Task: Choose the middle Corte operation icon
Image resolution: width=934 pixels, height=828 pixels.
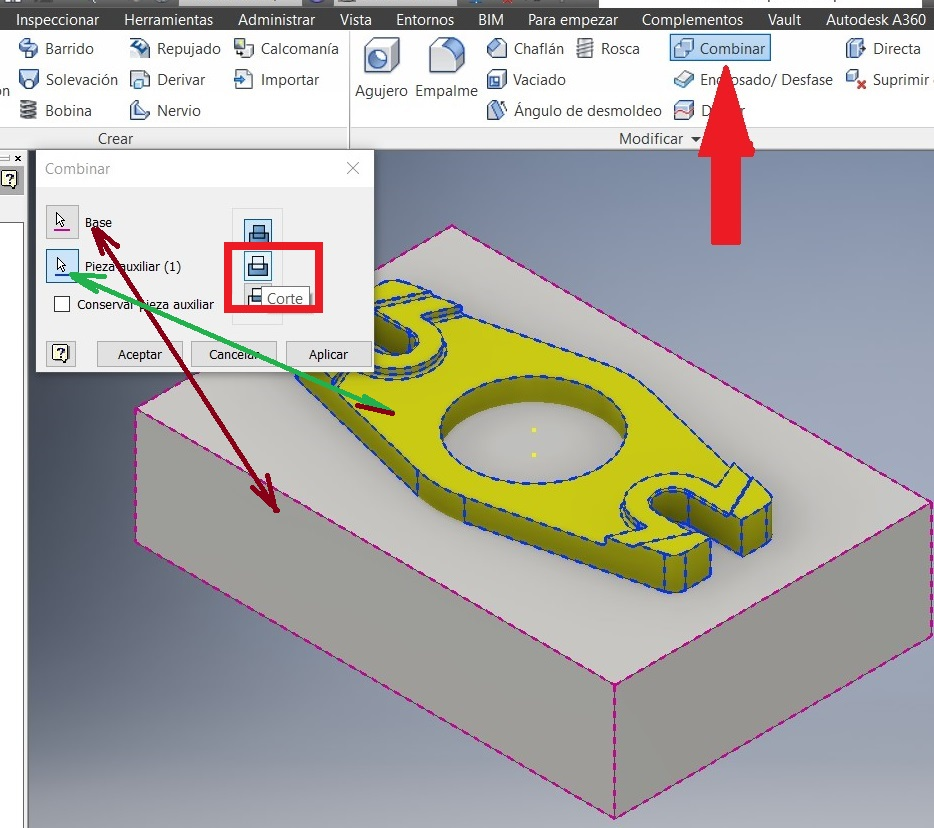Action: [258, 266]
